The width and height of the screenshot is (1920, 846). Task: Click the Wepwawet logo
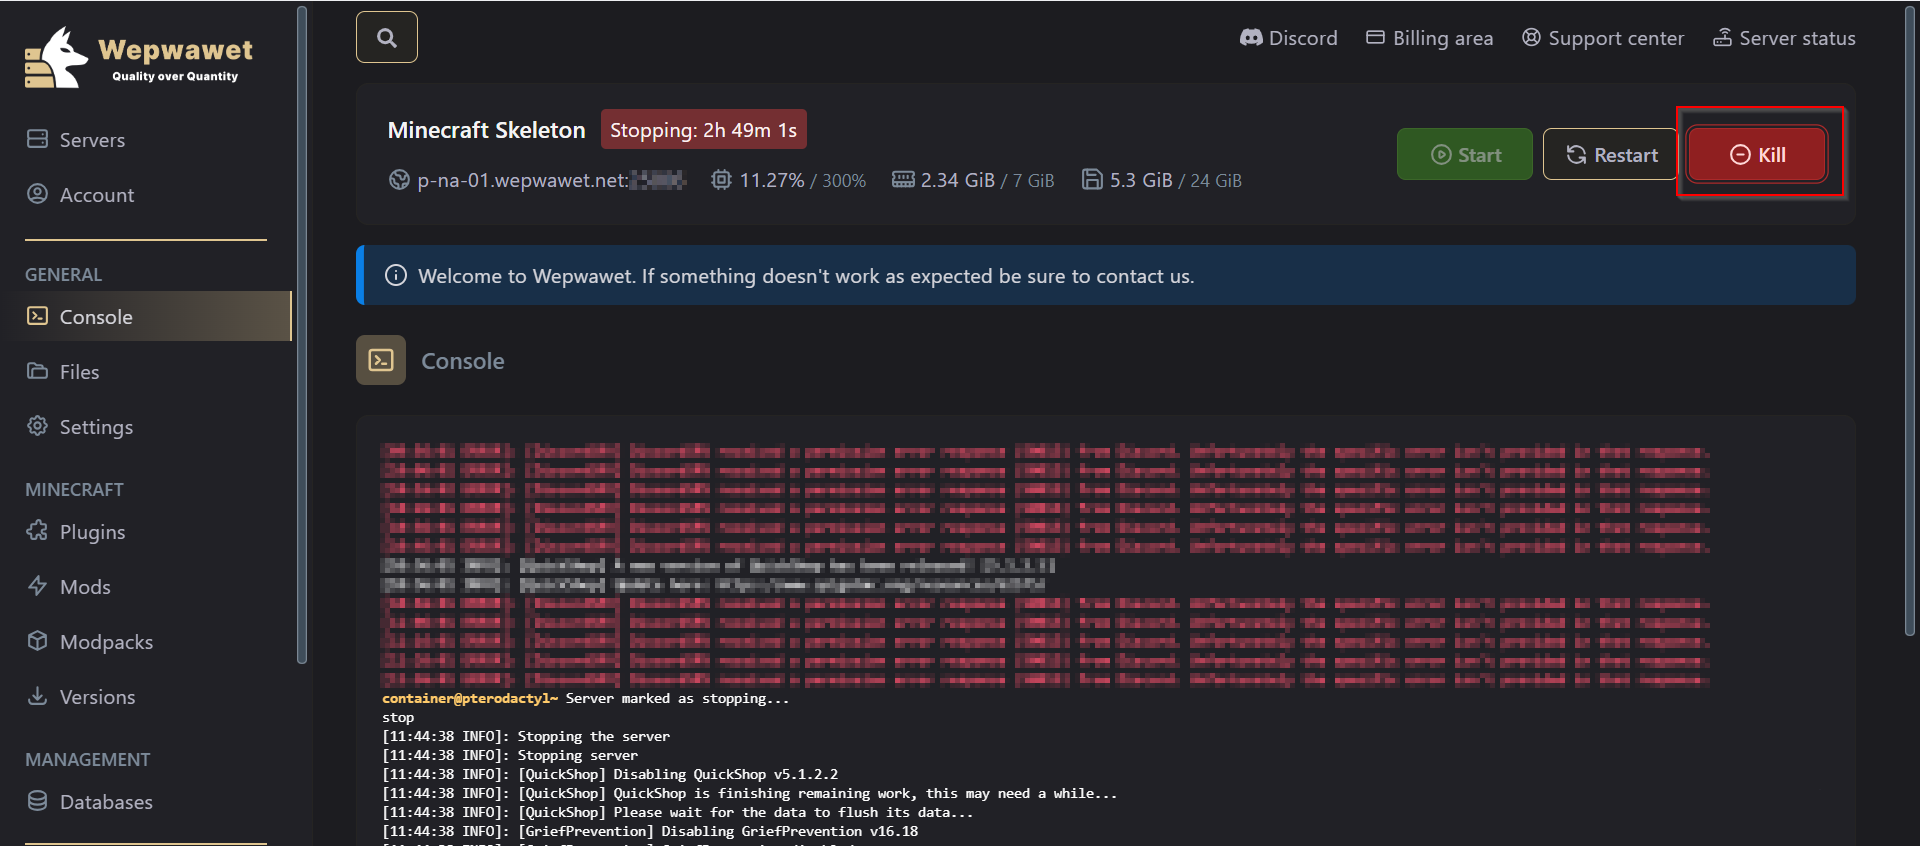(139, 57)
